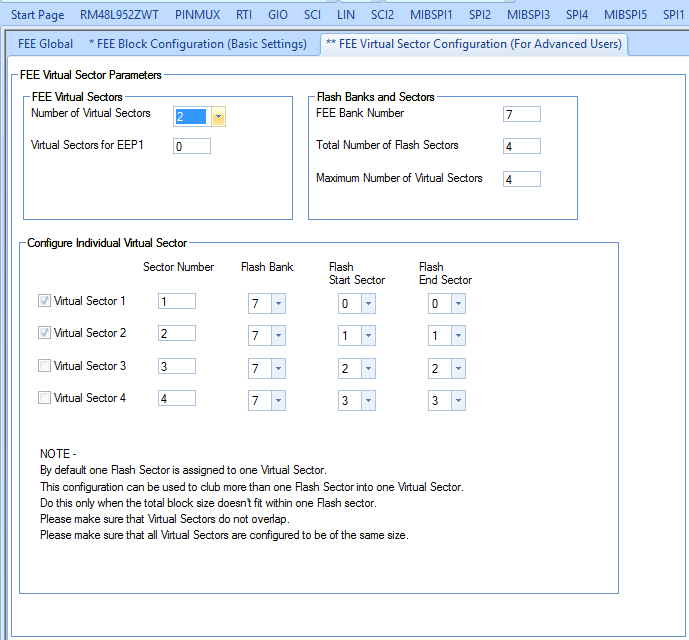Toggle the Virtual Sector 2 checkbox
This screenshot has height=640, width=689.
pyautogui.click(x=44, y=333)
